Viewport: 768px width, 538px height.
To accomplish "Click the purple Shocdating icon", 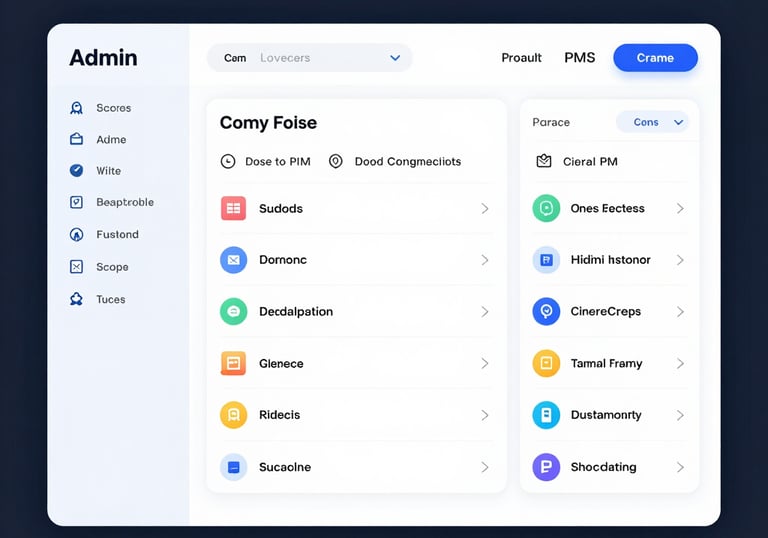I will 546,467.
